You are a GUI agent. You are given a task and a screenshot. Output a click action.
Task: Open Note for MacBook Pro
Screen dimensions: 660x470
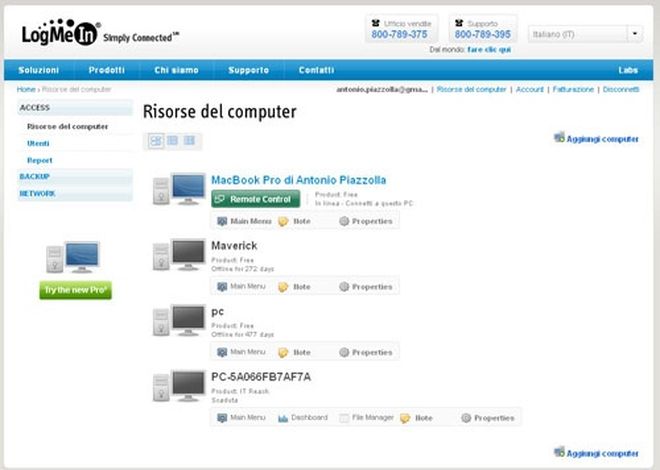(x=295, y=221)
